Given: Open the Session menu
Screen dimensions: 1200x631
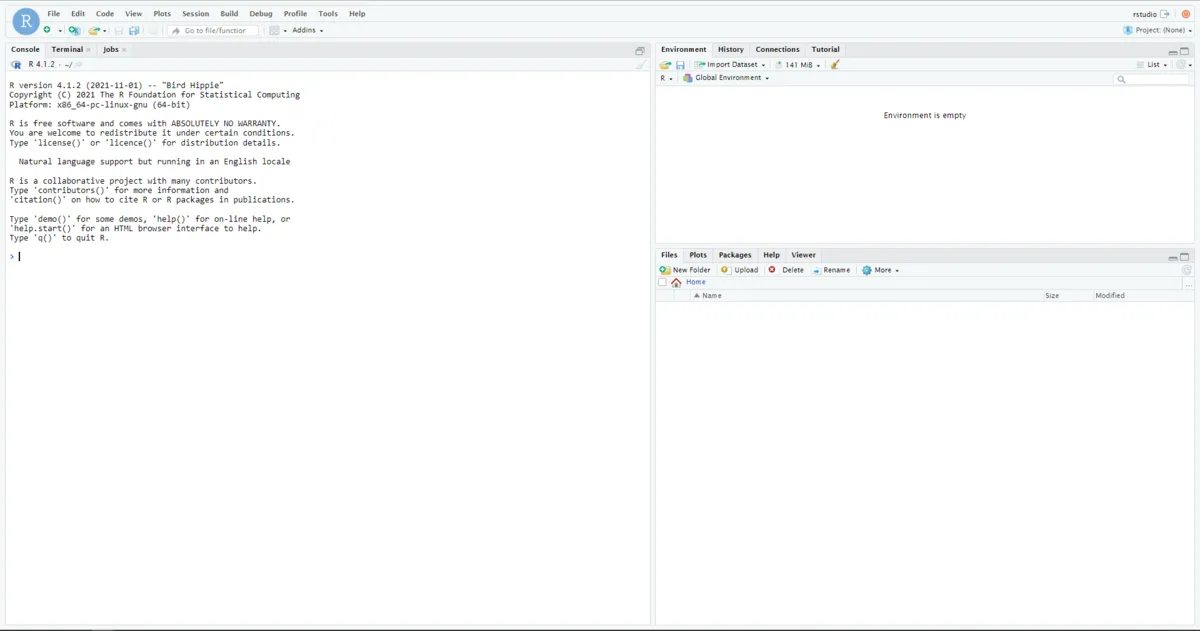Looking at the screenshot, I should tap(195, 14).
